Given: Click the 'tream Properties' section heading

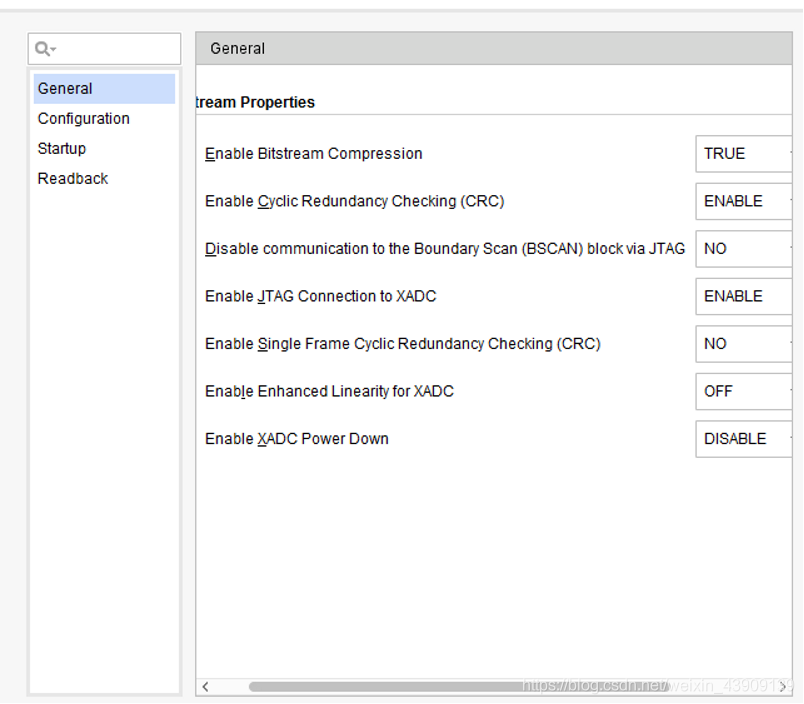Looking at the screenshot, I should [255, 102].
